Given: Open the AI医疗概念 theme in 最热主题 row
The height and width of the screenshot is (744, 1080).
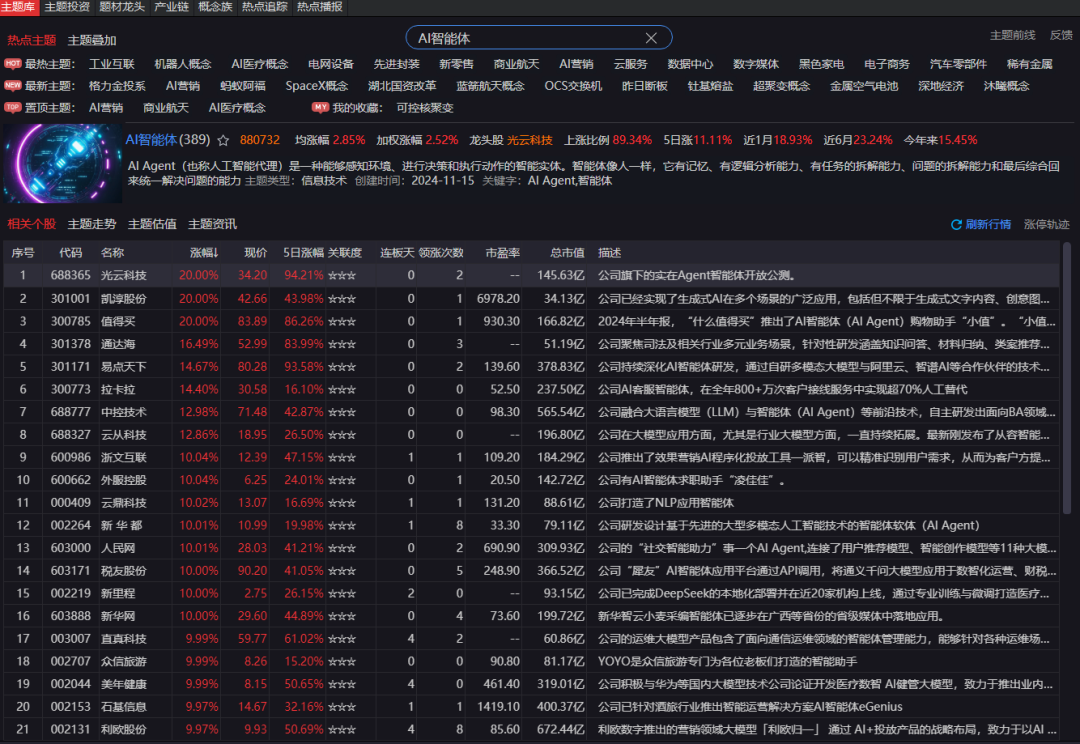Looking at the screenshot, I should (x=260, y=64).
